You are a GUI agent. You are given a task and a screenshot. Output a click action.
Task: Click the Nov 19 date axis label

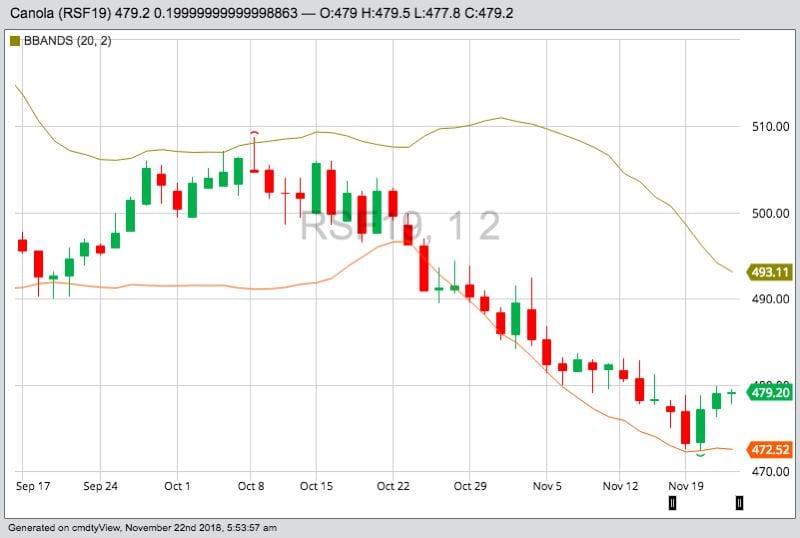(686, 486)
